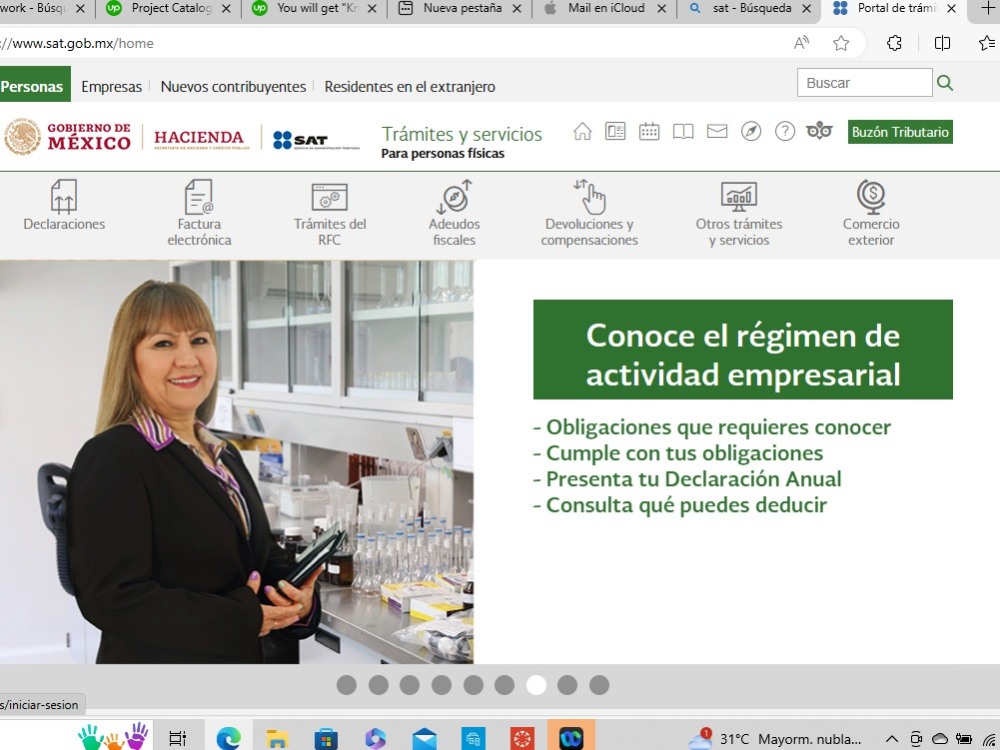
Task: Click the banner photo of woman in laboratory
Action: click(237, 462)
